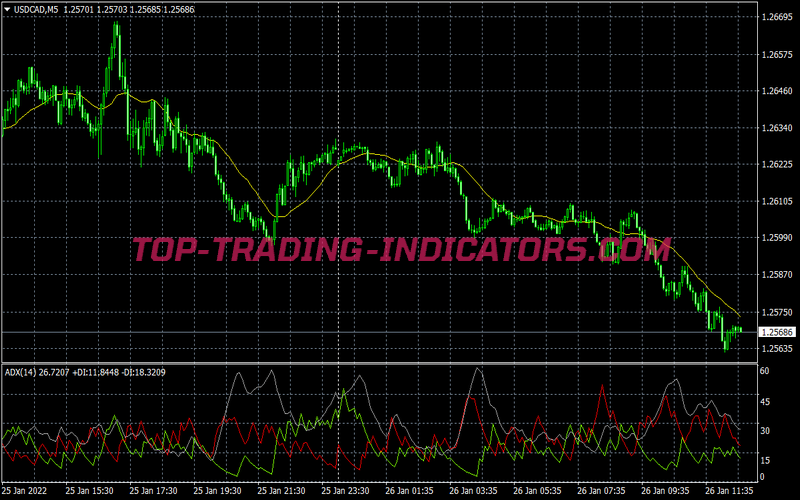The height and width of the screenshot is (500, 800).
Task: Open the chart menu triangle beside USDCAD,M5
Action: [7, 9]
